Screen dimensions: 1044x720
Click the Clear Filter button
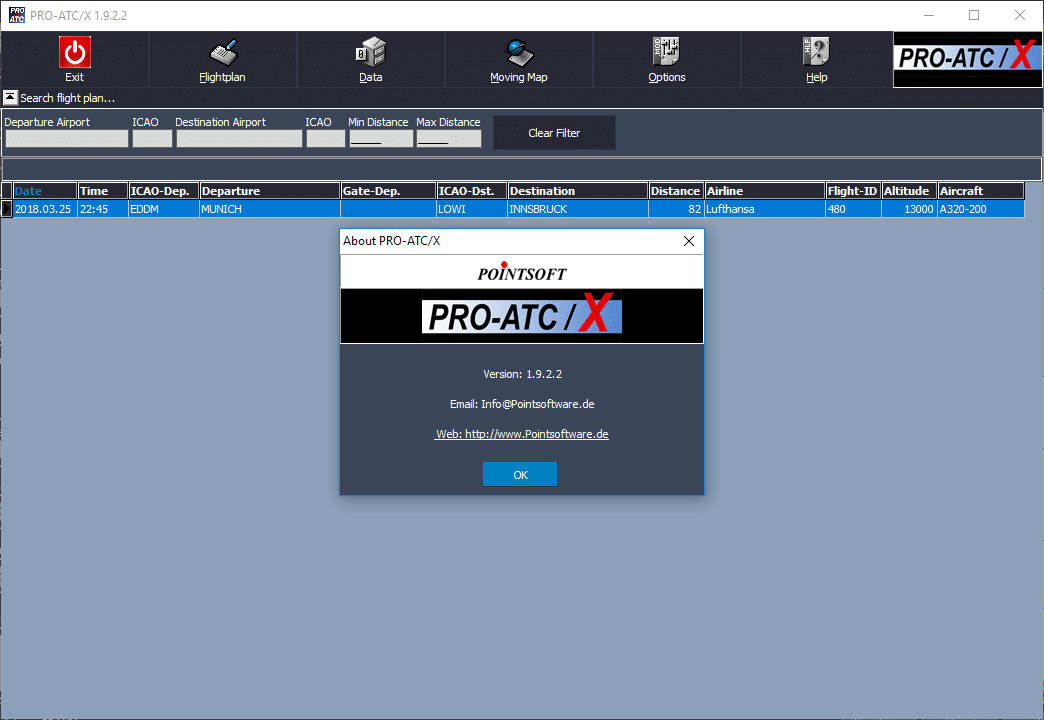coord(554,133)
